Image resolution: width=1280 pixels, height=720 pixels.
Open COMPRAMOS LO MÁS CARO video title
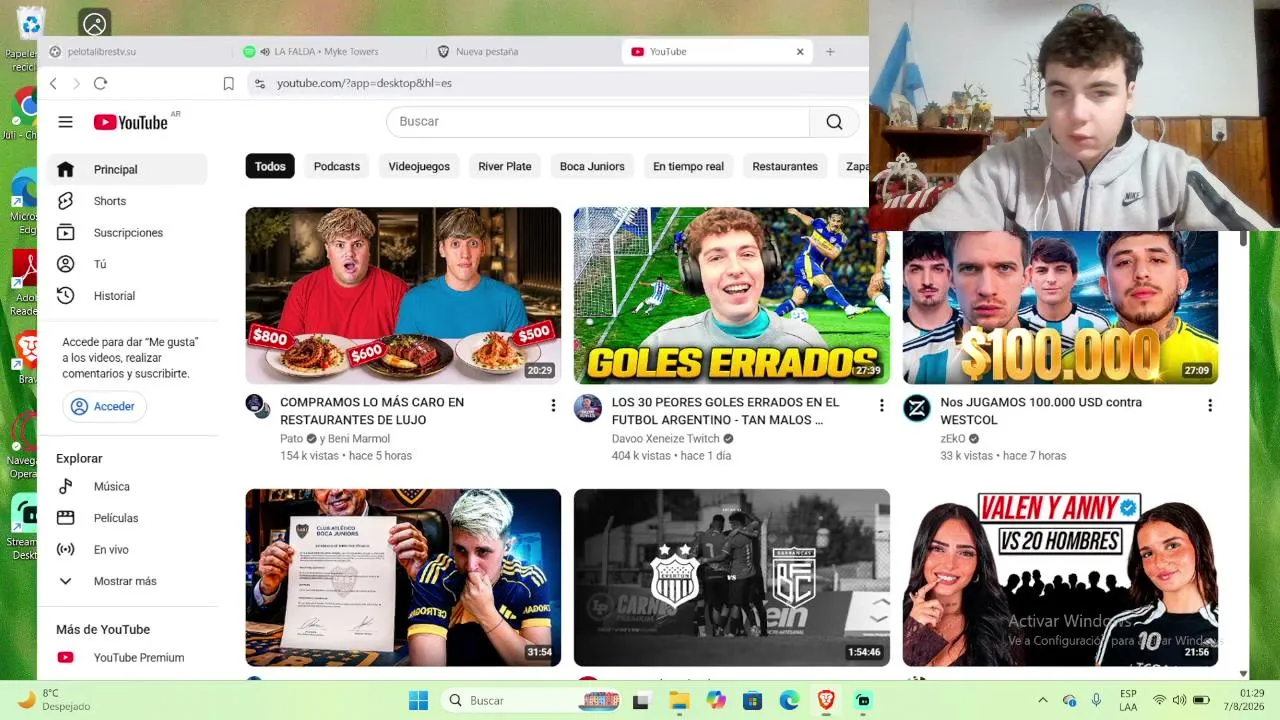[x=372, y=411]
